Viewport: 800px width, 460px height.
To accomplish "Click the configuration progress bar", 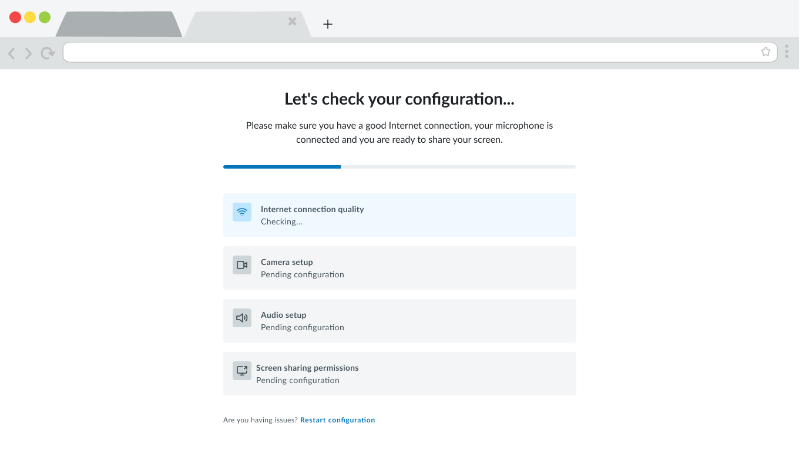I will [399, 167].
